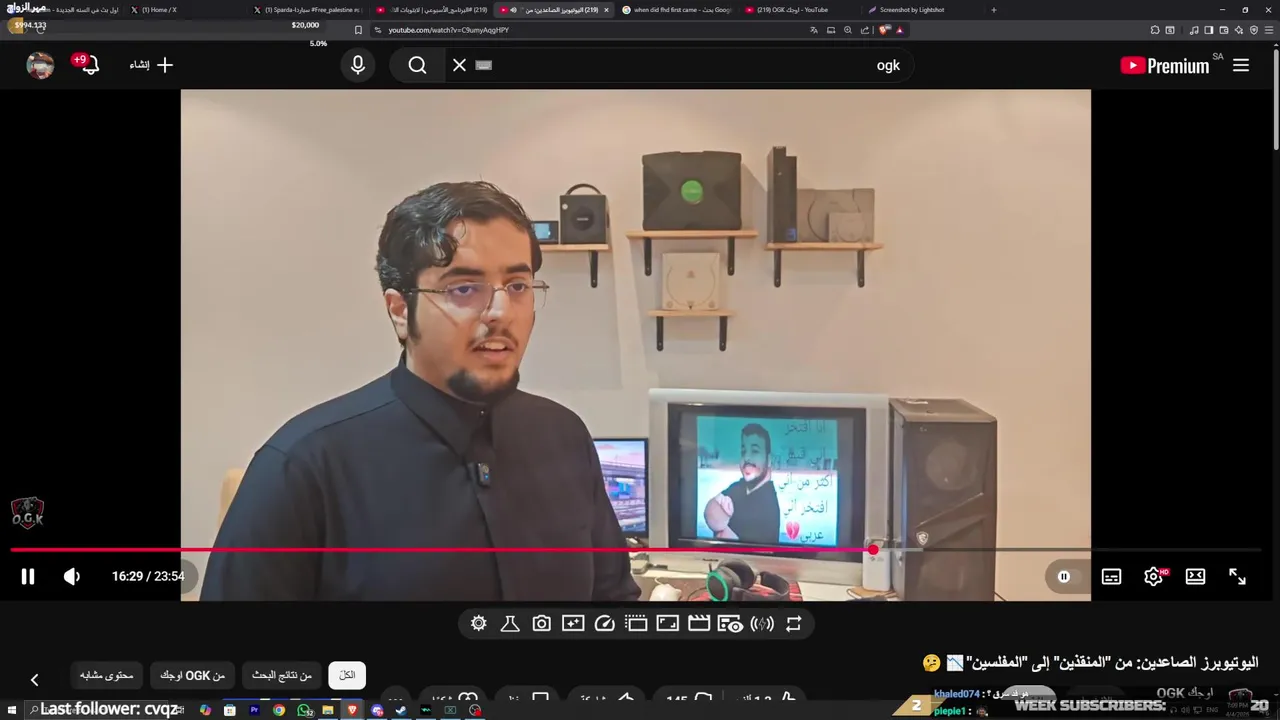Toggle cinema mode clapperboard icon
The image size is (1280, 720).
point(699,624)
